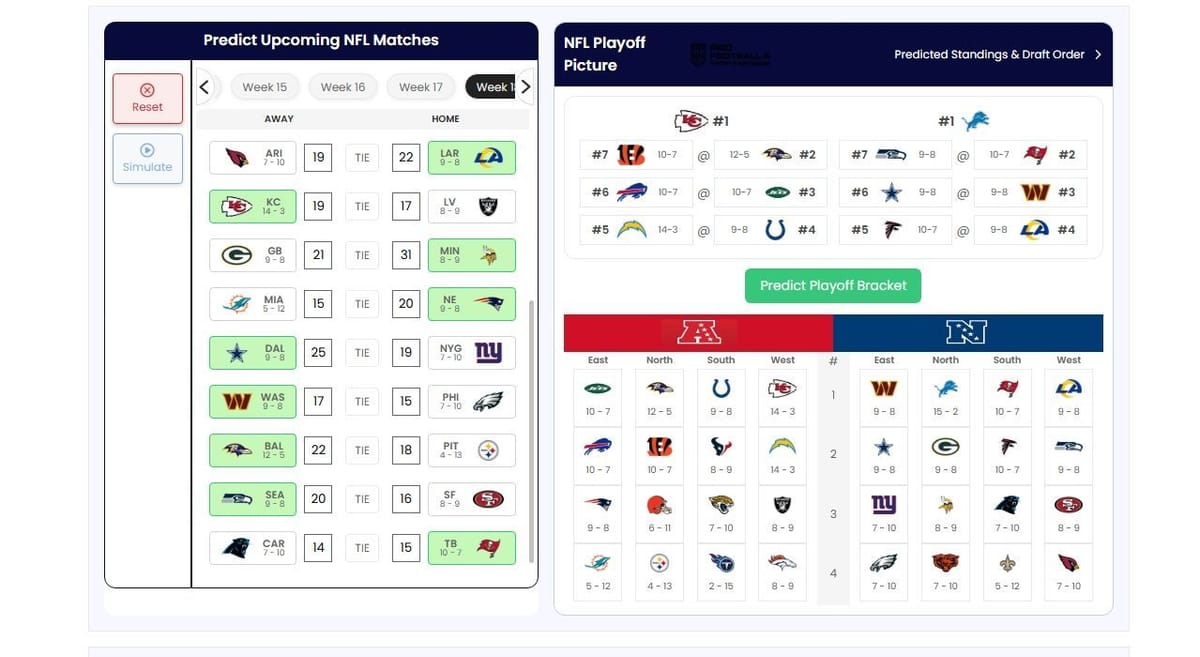Click the AFC conference logo banner
This screenshot has width=1200, height=657.
[700, 330]
